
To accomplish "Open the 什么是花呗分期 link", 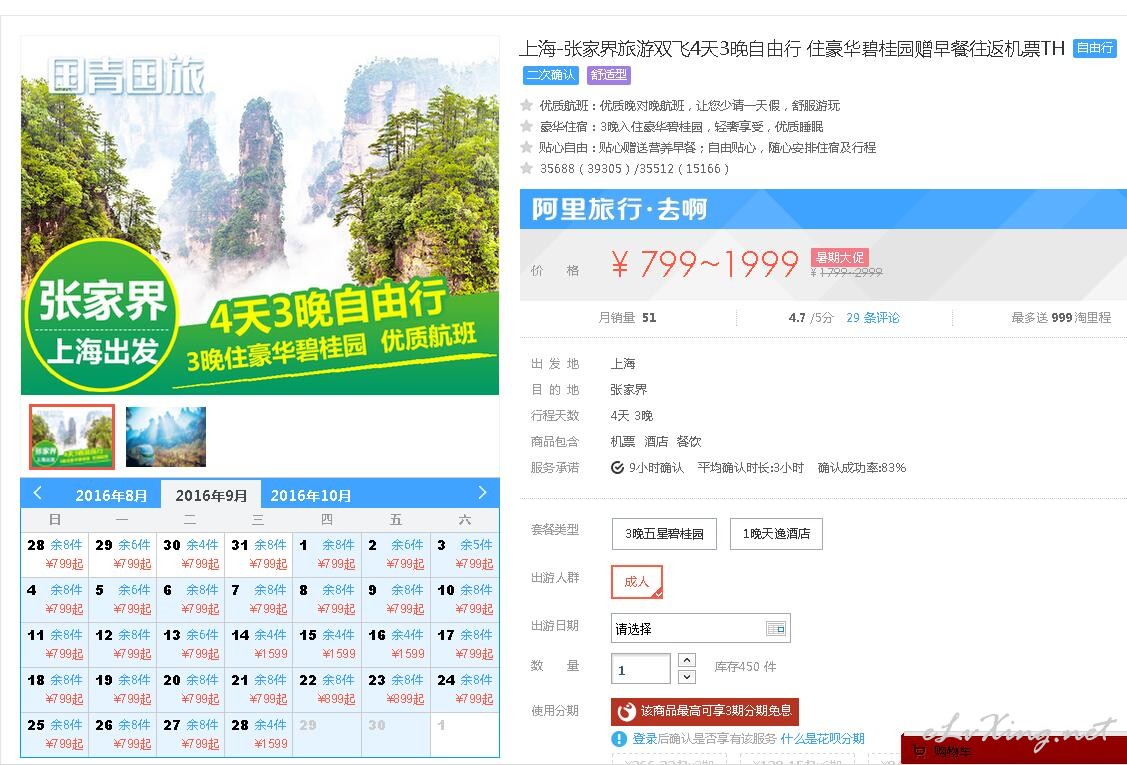I will click(x=822, y=739).
